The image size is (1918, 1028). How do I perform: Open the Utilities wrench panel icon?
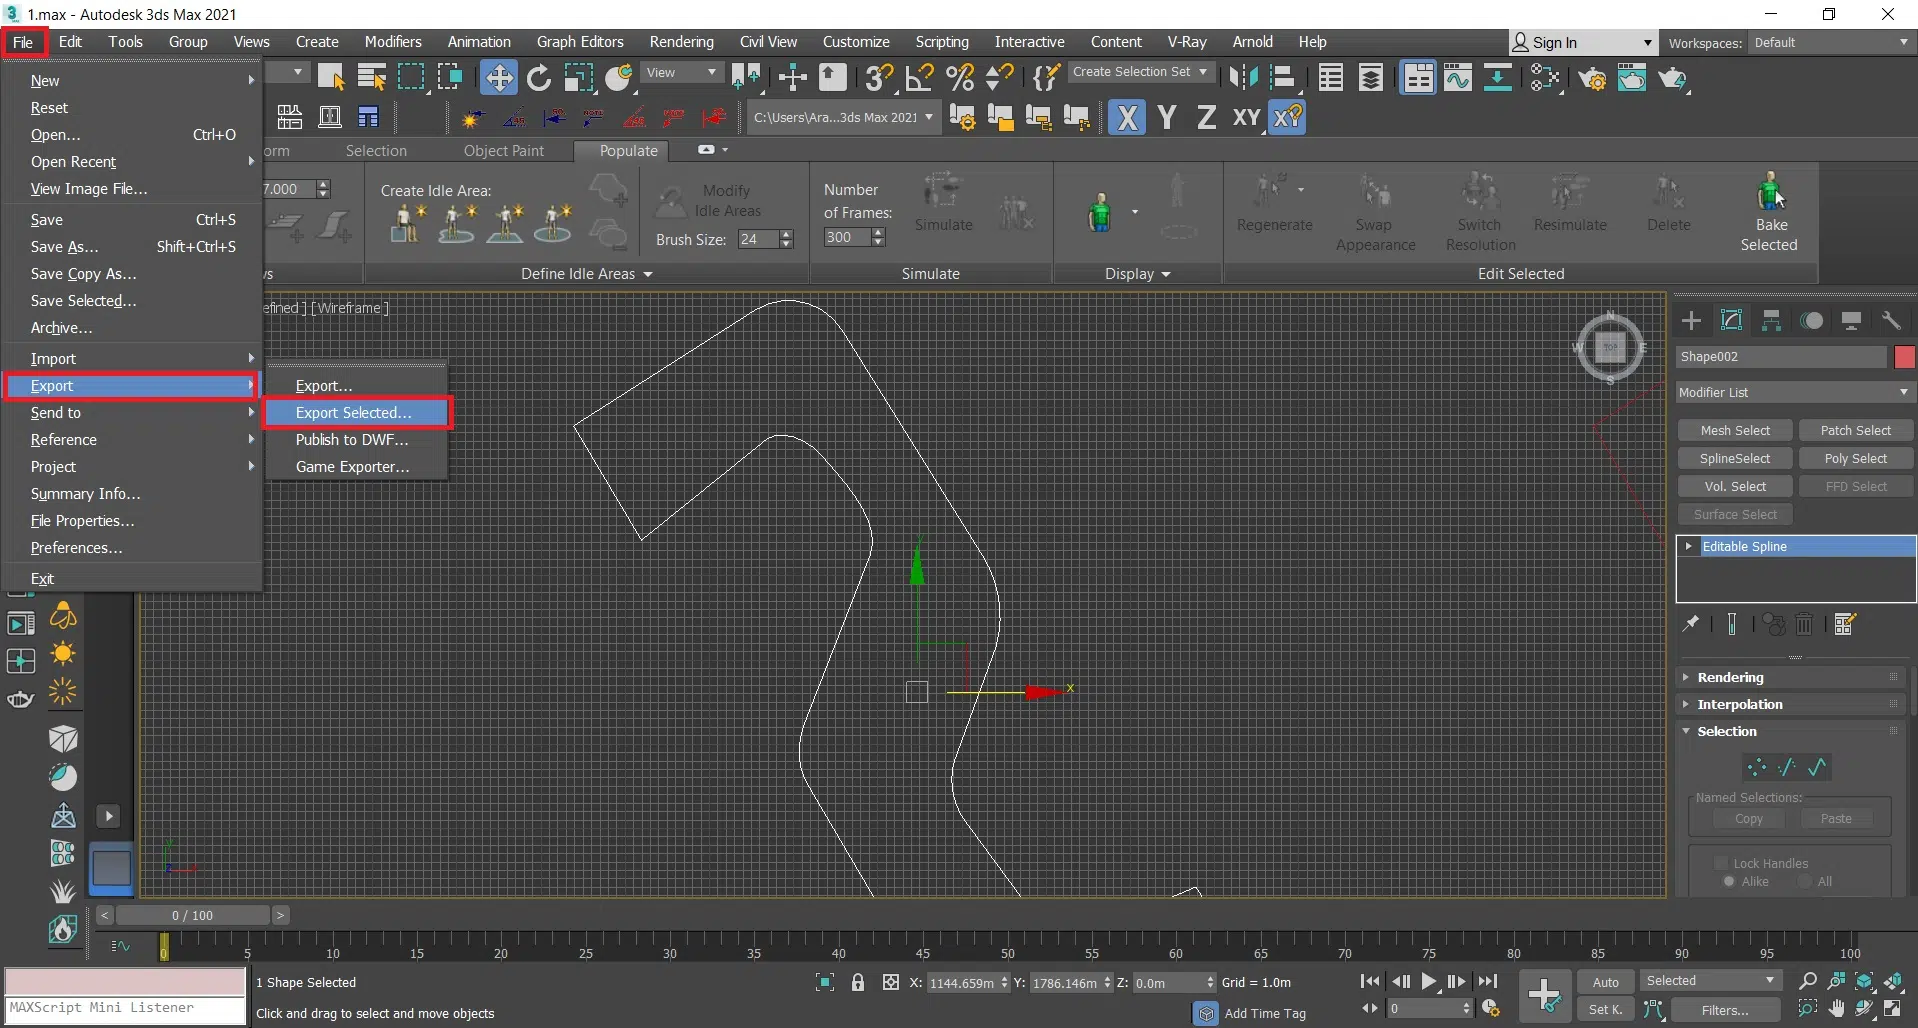[x=1891, y=321]
